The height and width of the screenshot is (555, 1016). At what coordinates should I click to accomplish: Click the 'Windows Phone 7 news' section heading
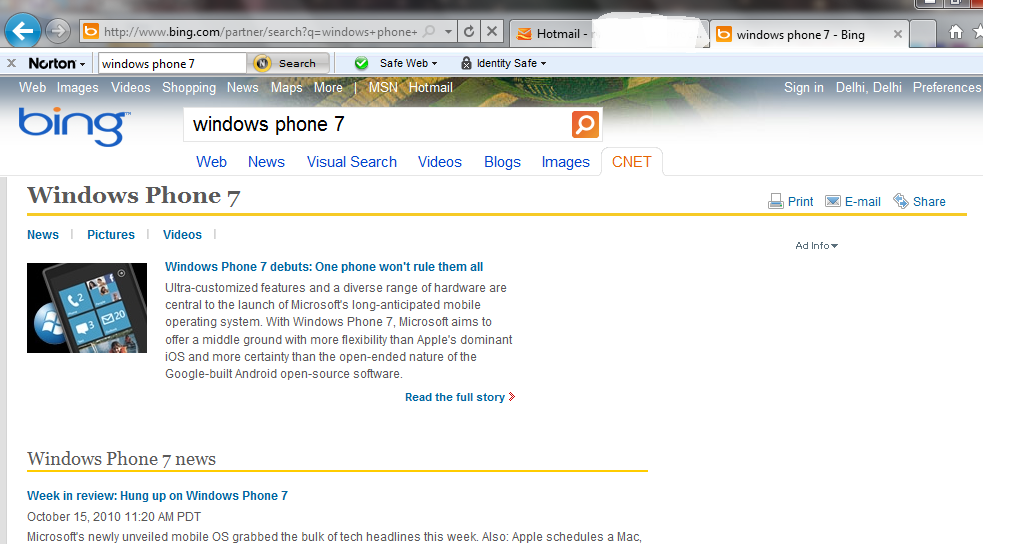(121, 459)
